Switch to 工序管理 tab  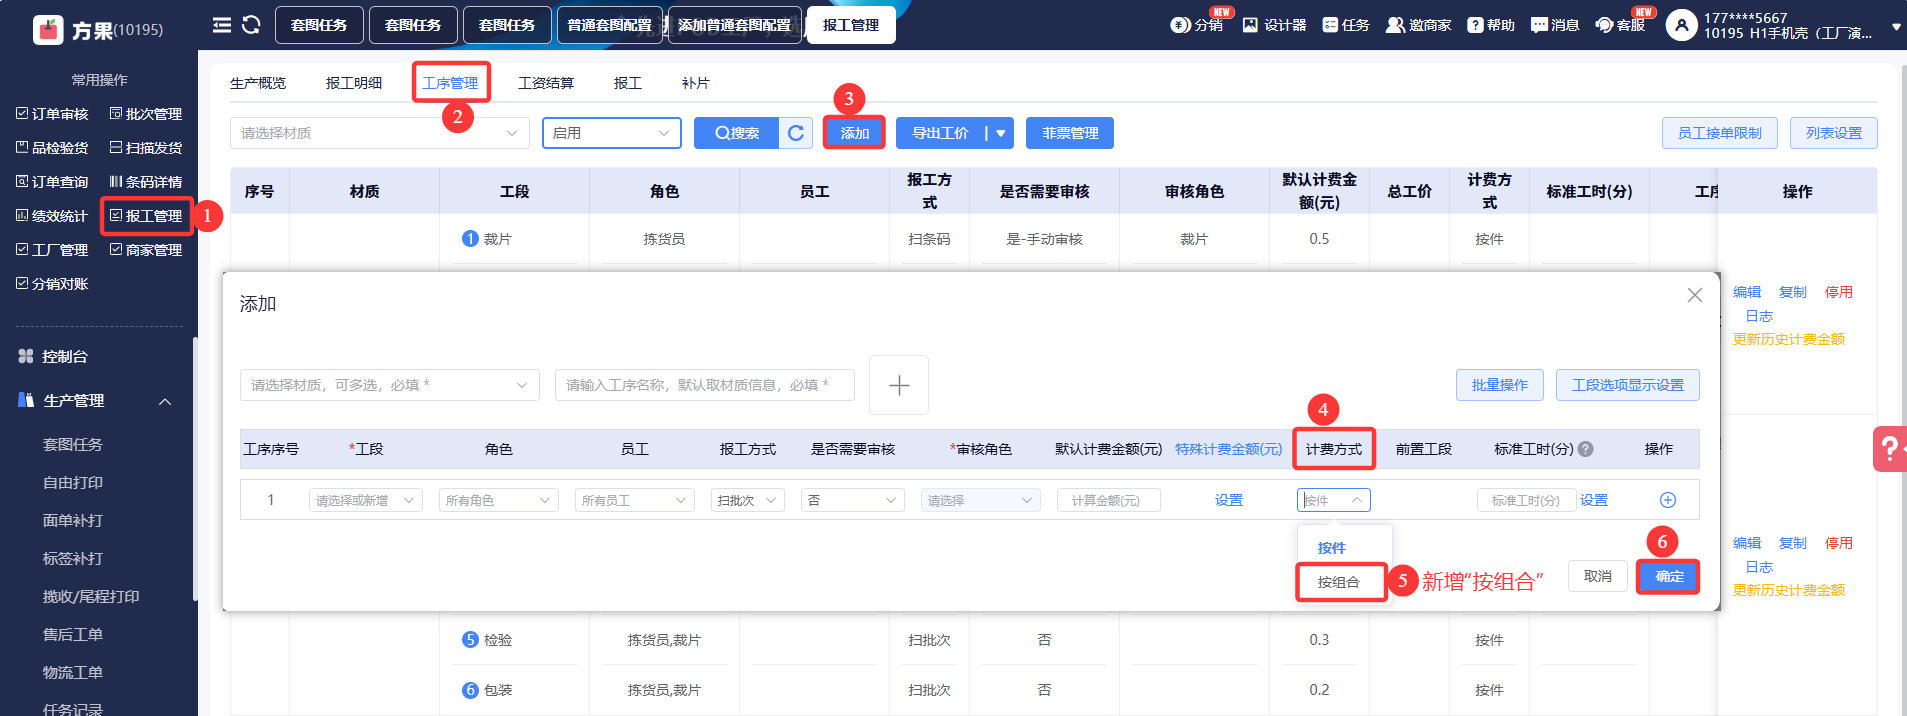[450, 83]
